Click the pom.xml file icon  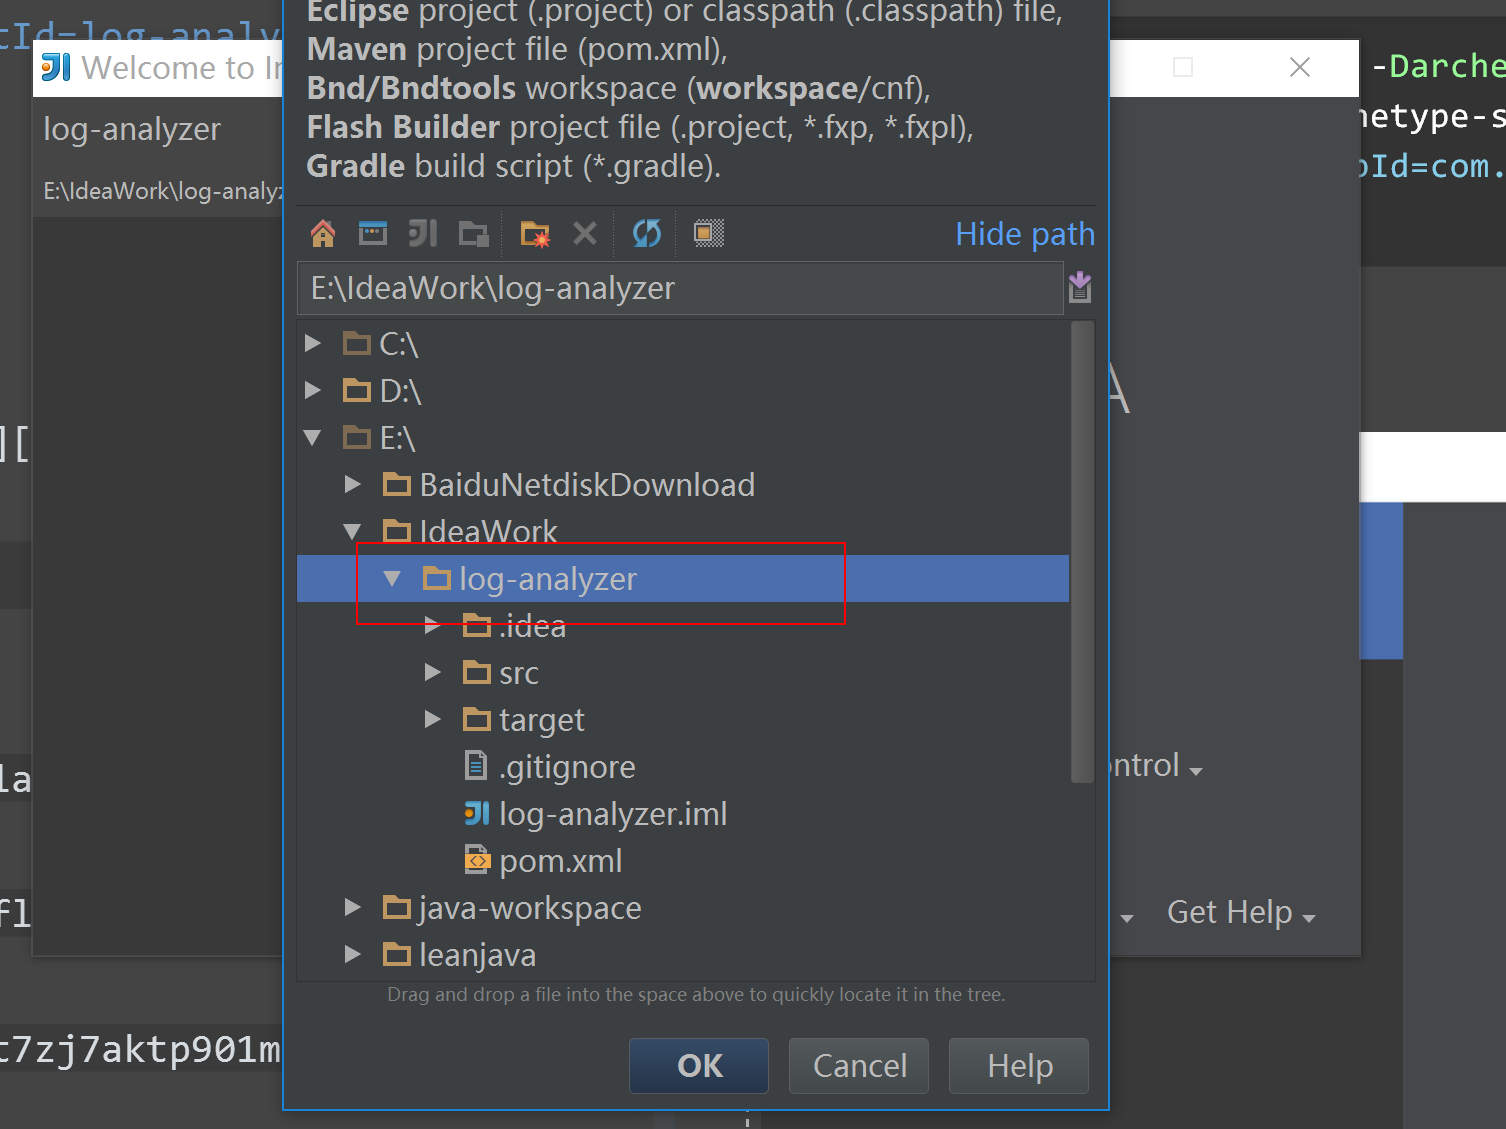click(477, 859)
